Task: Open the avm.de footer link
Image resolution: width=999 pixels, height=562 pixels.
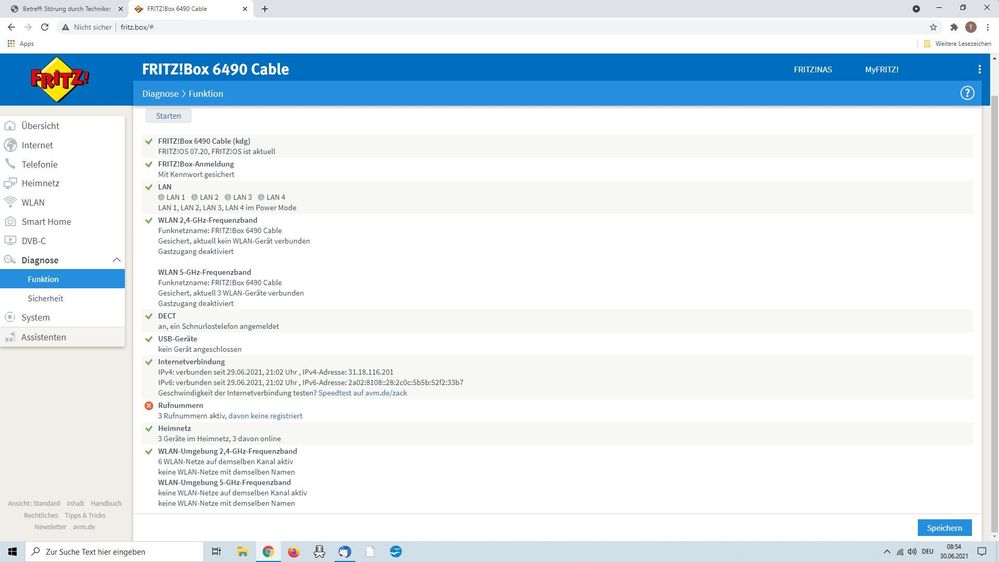Action: pos(83,527)
